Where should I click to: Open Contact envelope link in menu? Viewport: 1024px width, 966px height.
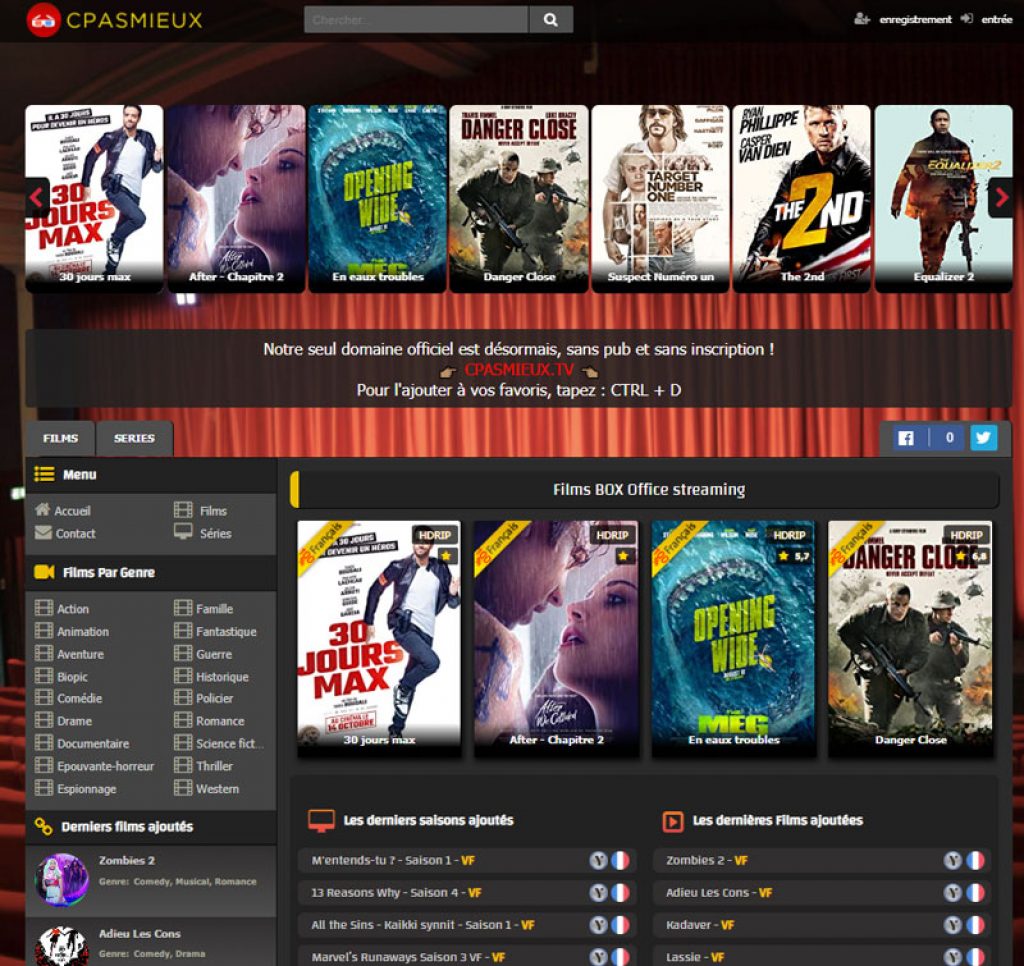coord(66,533)
